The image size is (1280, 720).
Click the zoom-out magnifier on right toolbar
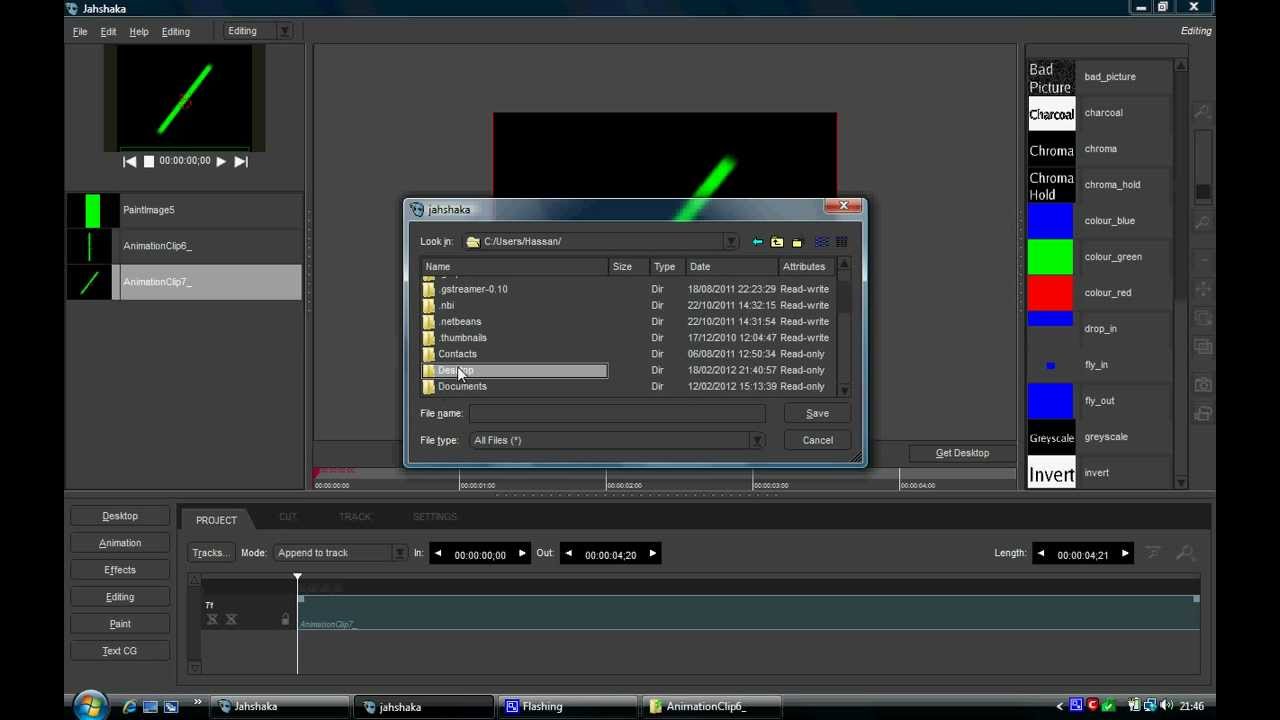(x=1203, y=222)
